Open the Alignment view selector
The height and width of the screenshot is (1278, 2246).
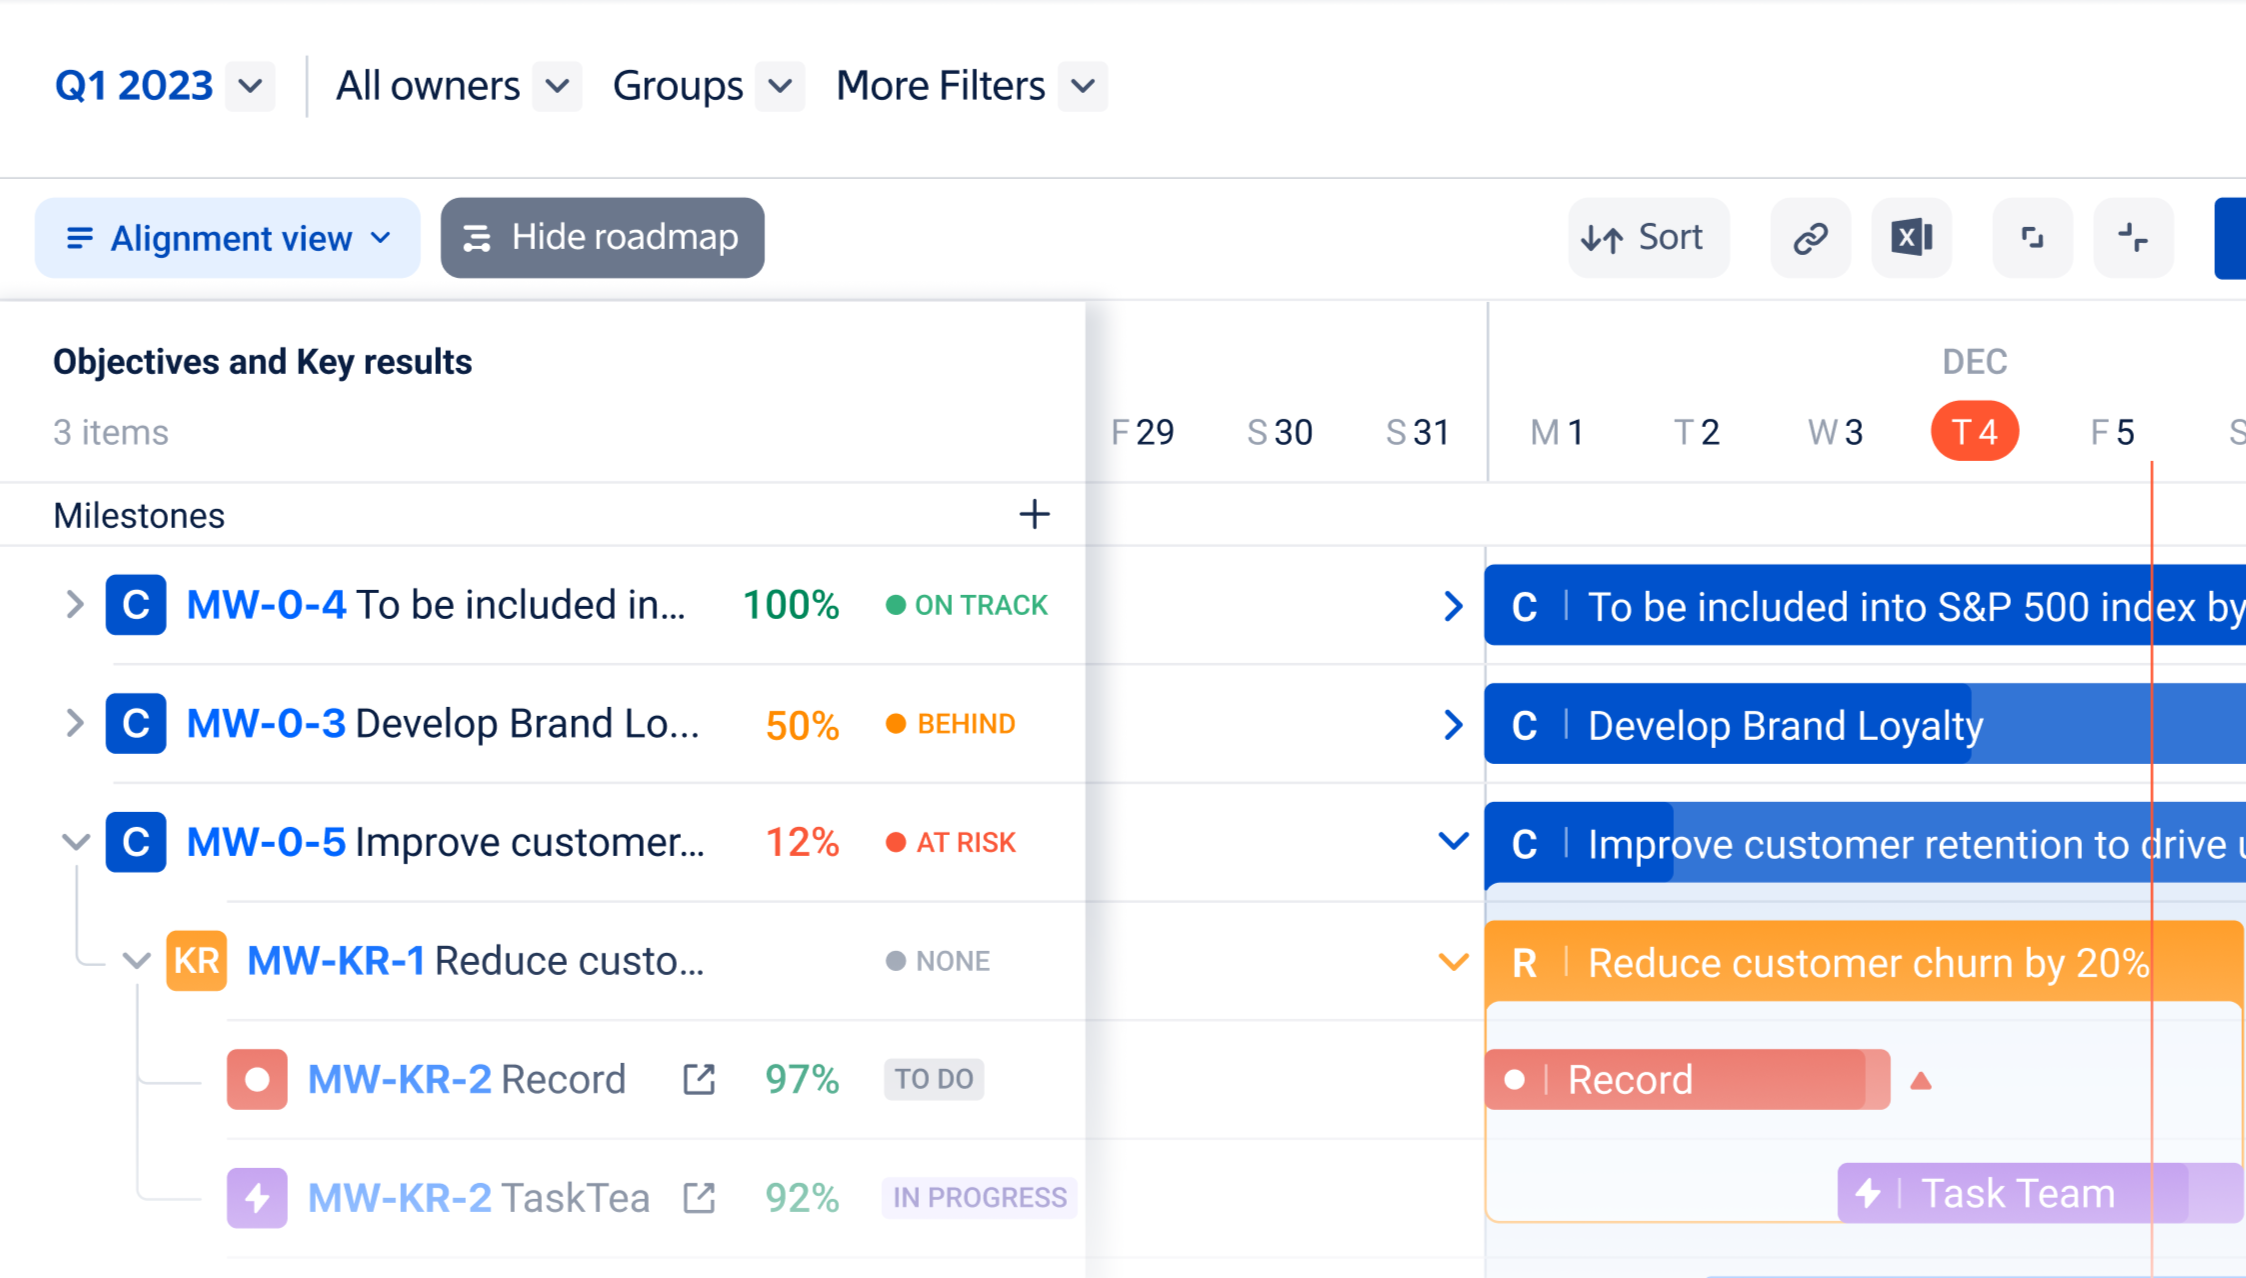(228, 238)
